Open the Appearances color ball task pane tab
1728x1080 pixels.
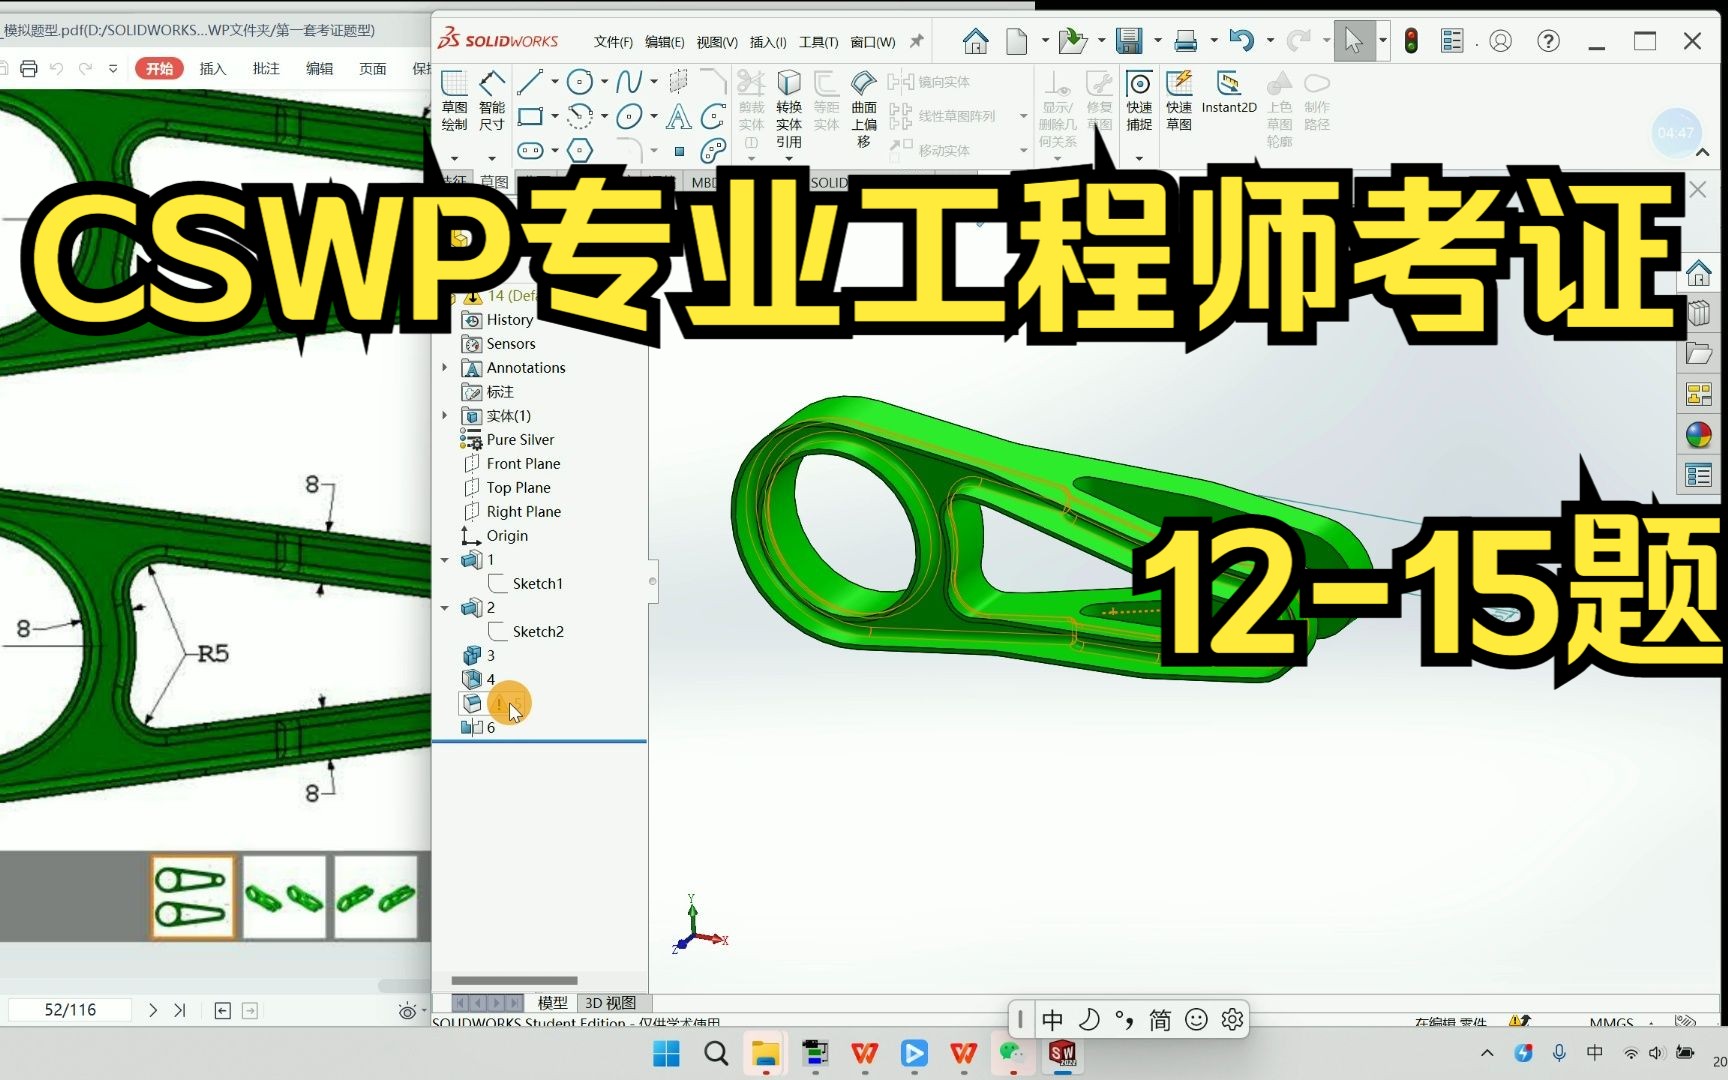click(1698, 435)
